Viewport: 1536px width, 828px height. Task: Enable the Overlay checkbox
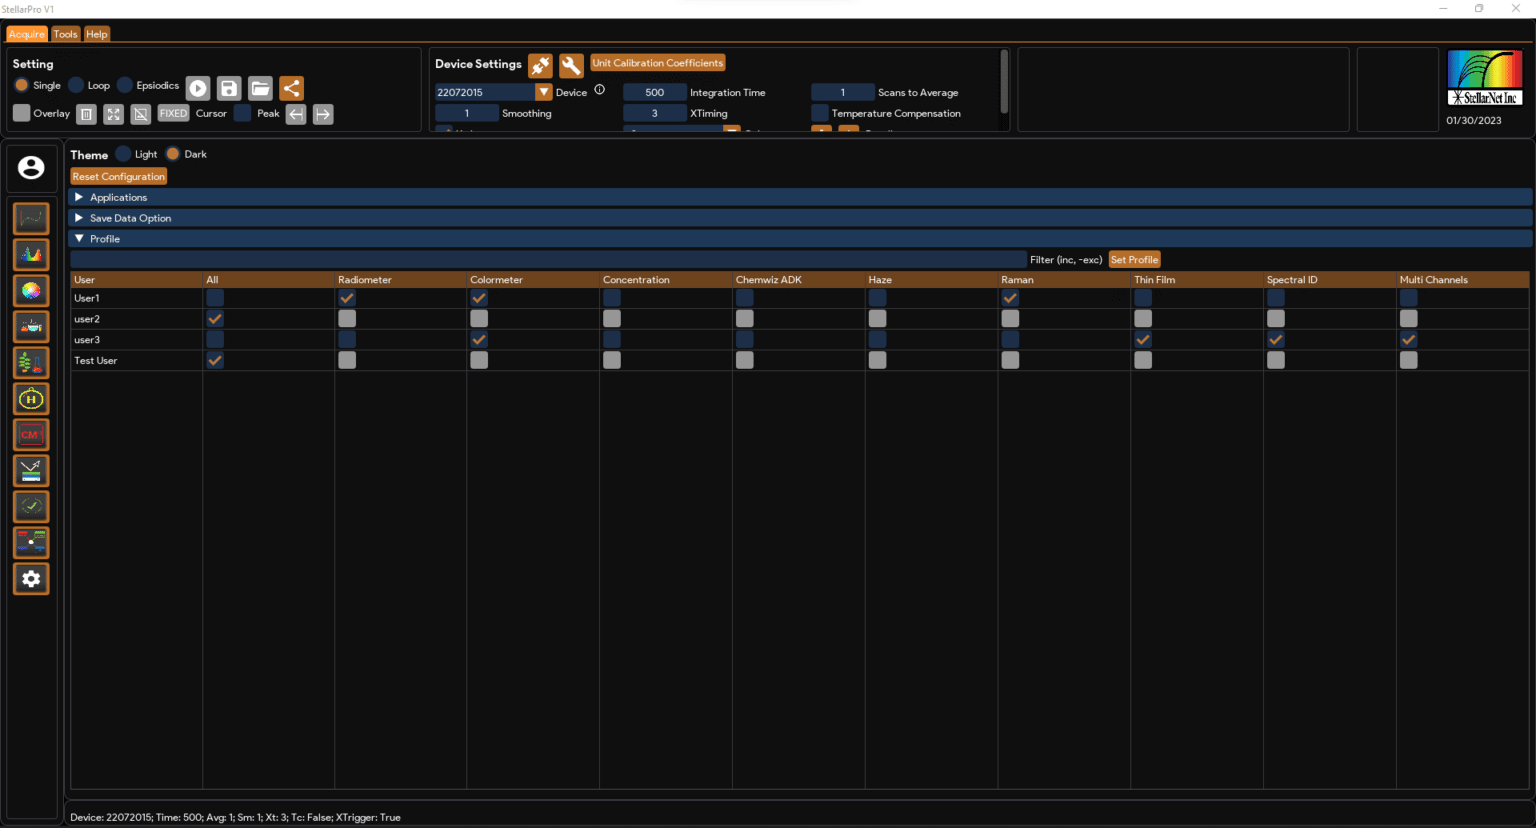pyautogui.click(x=21, y=113)
